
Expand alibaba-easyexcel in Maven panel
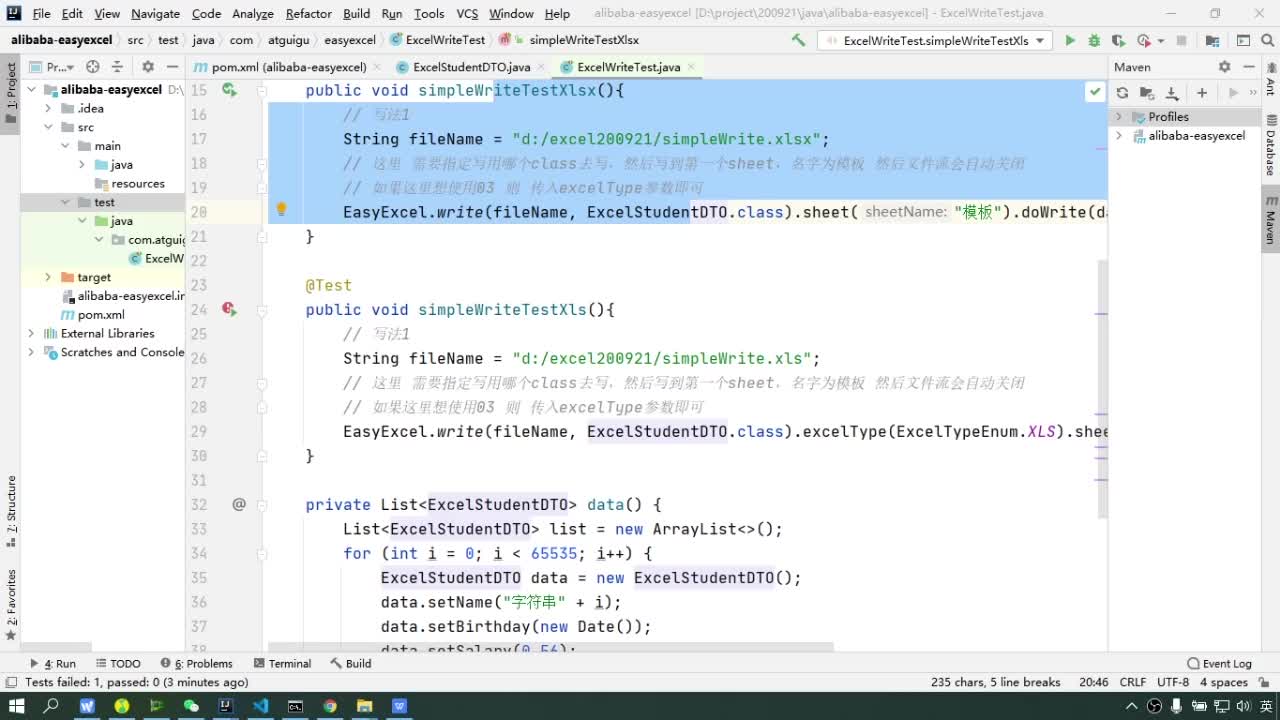1120,135
